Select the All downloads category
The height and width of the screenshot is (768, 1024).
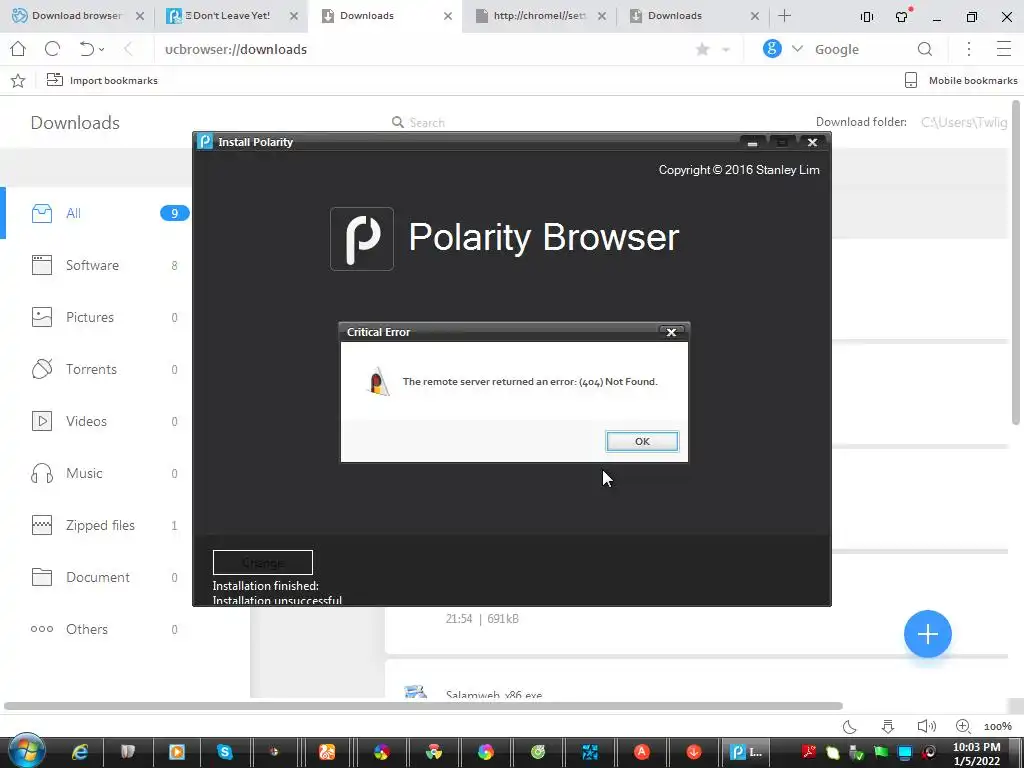(98, 213)
